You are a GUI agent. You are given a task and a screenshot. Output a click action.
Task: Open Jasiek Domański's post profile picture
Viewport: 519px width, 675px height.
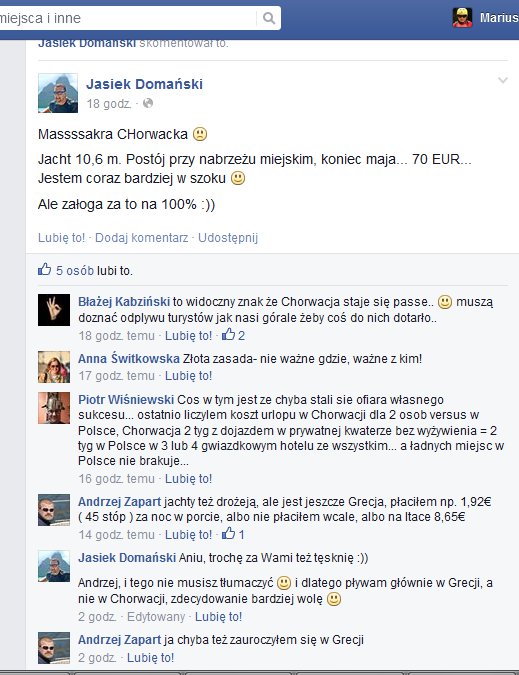tap(58, 93)
